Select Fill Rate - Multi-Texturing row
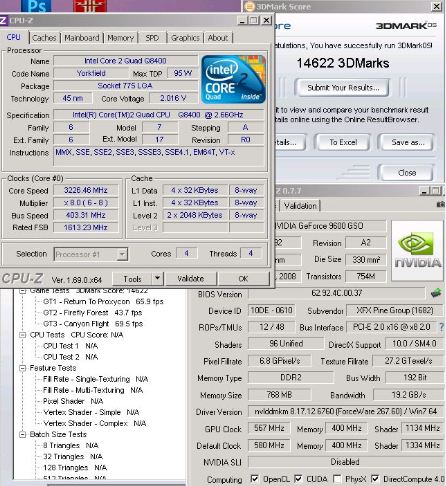This screenshot has width=446, height=486. coord(93,390)
